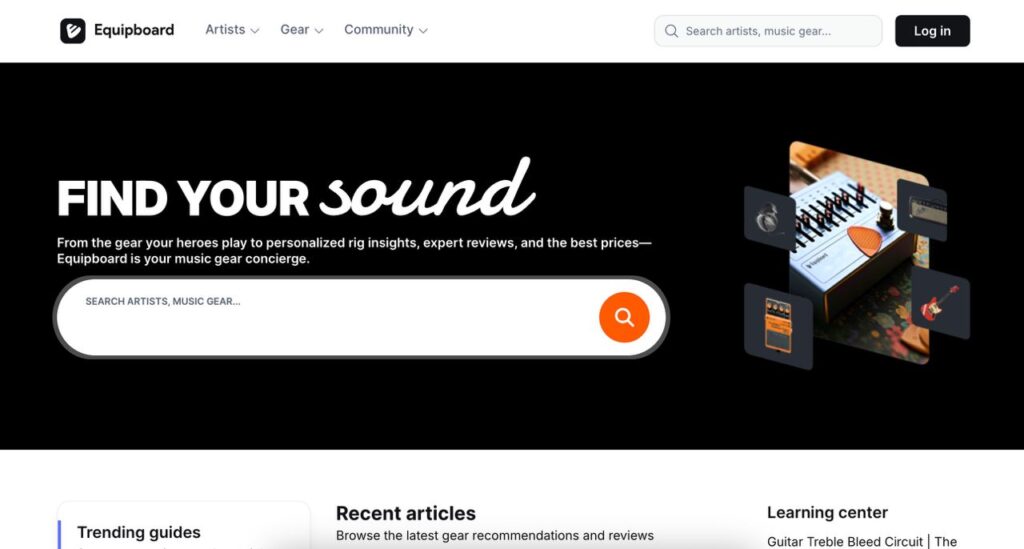
Task: Expand the Community dropdown chevron
Action: (423, 31)
